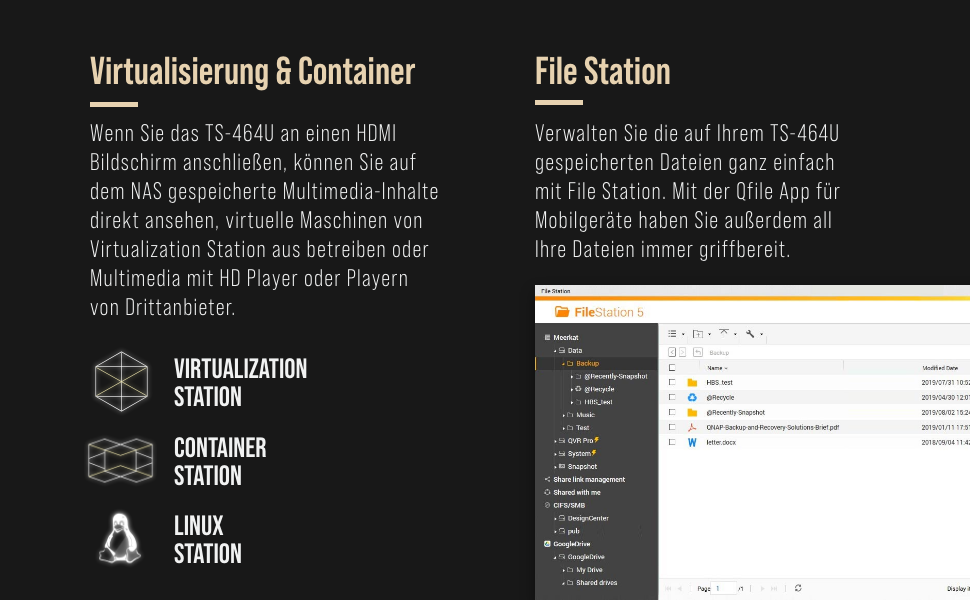Viewport: 970px width, 600px height.
Task: Toggle the select-all checkbox in header
Action: click(672, 367)
